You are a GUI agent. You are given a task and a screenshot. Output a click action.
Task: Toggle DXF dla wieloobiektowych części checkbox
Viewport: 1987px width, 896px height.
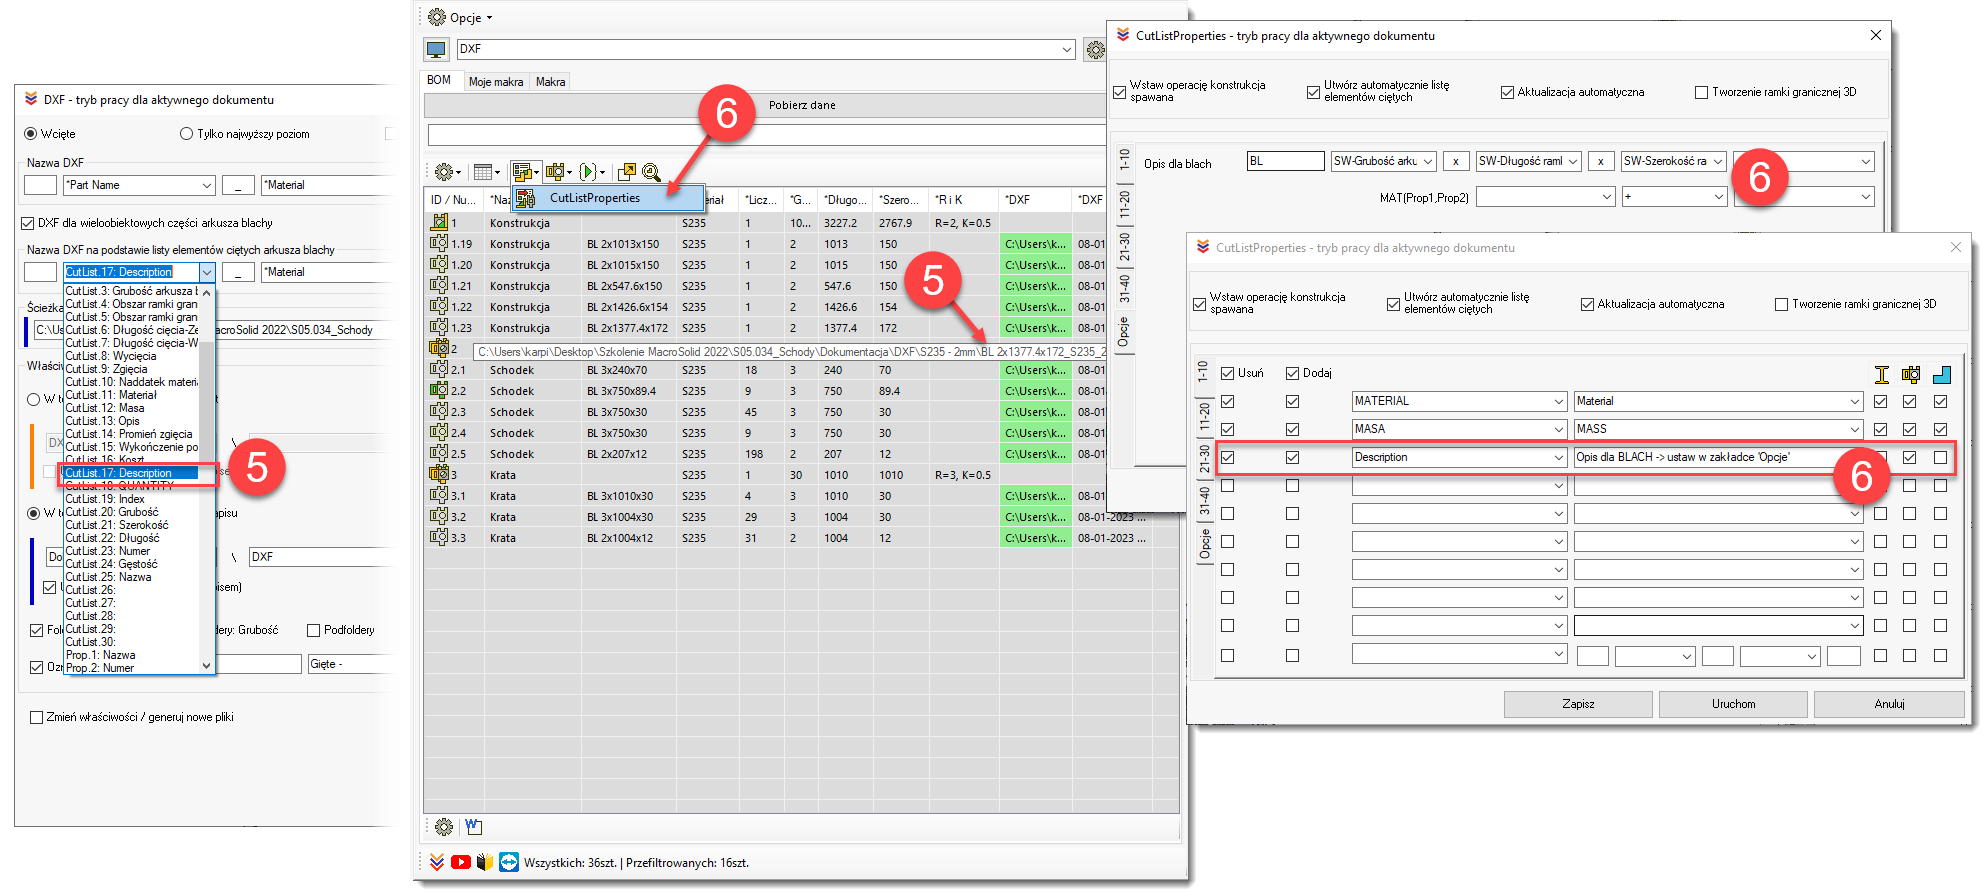[28, 223]
